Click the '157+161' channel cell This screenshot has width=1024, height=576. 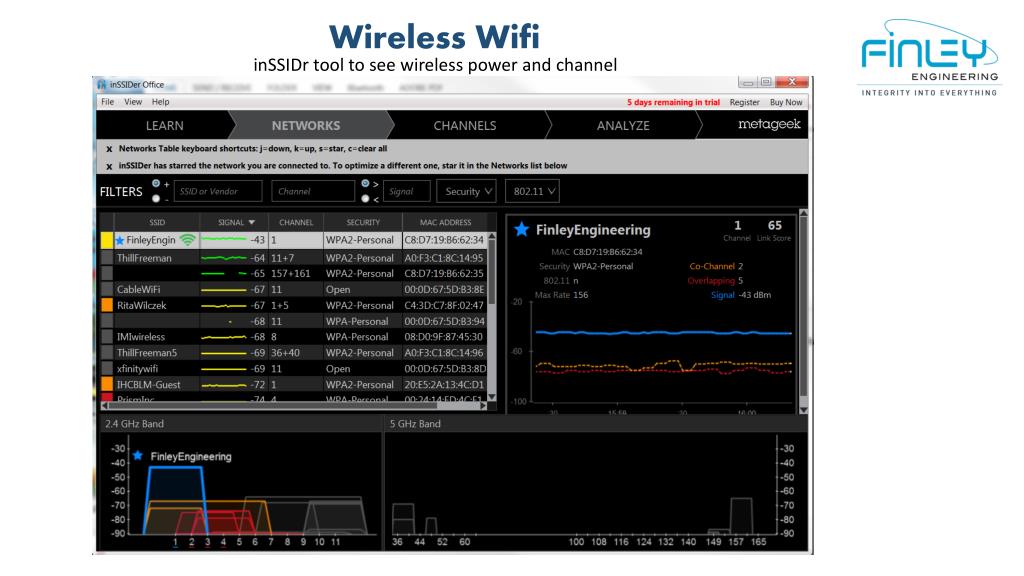291,274
